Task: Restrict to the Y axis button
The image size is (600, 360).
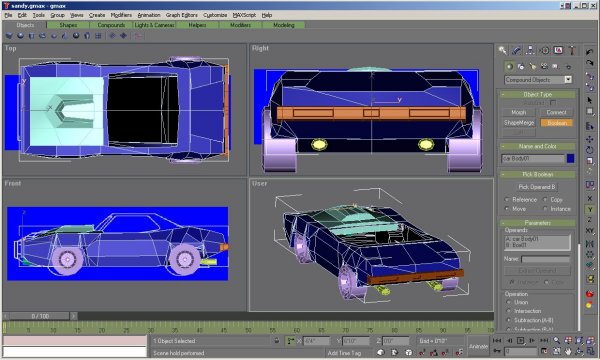Action: pos(589,209)
